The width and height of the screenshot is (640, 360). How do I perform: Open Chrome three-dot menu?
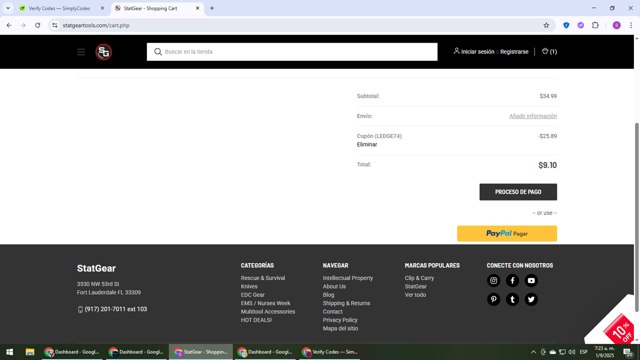point(631,25)
